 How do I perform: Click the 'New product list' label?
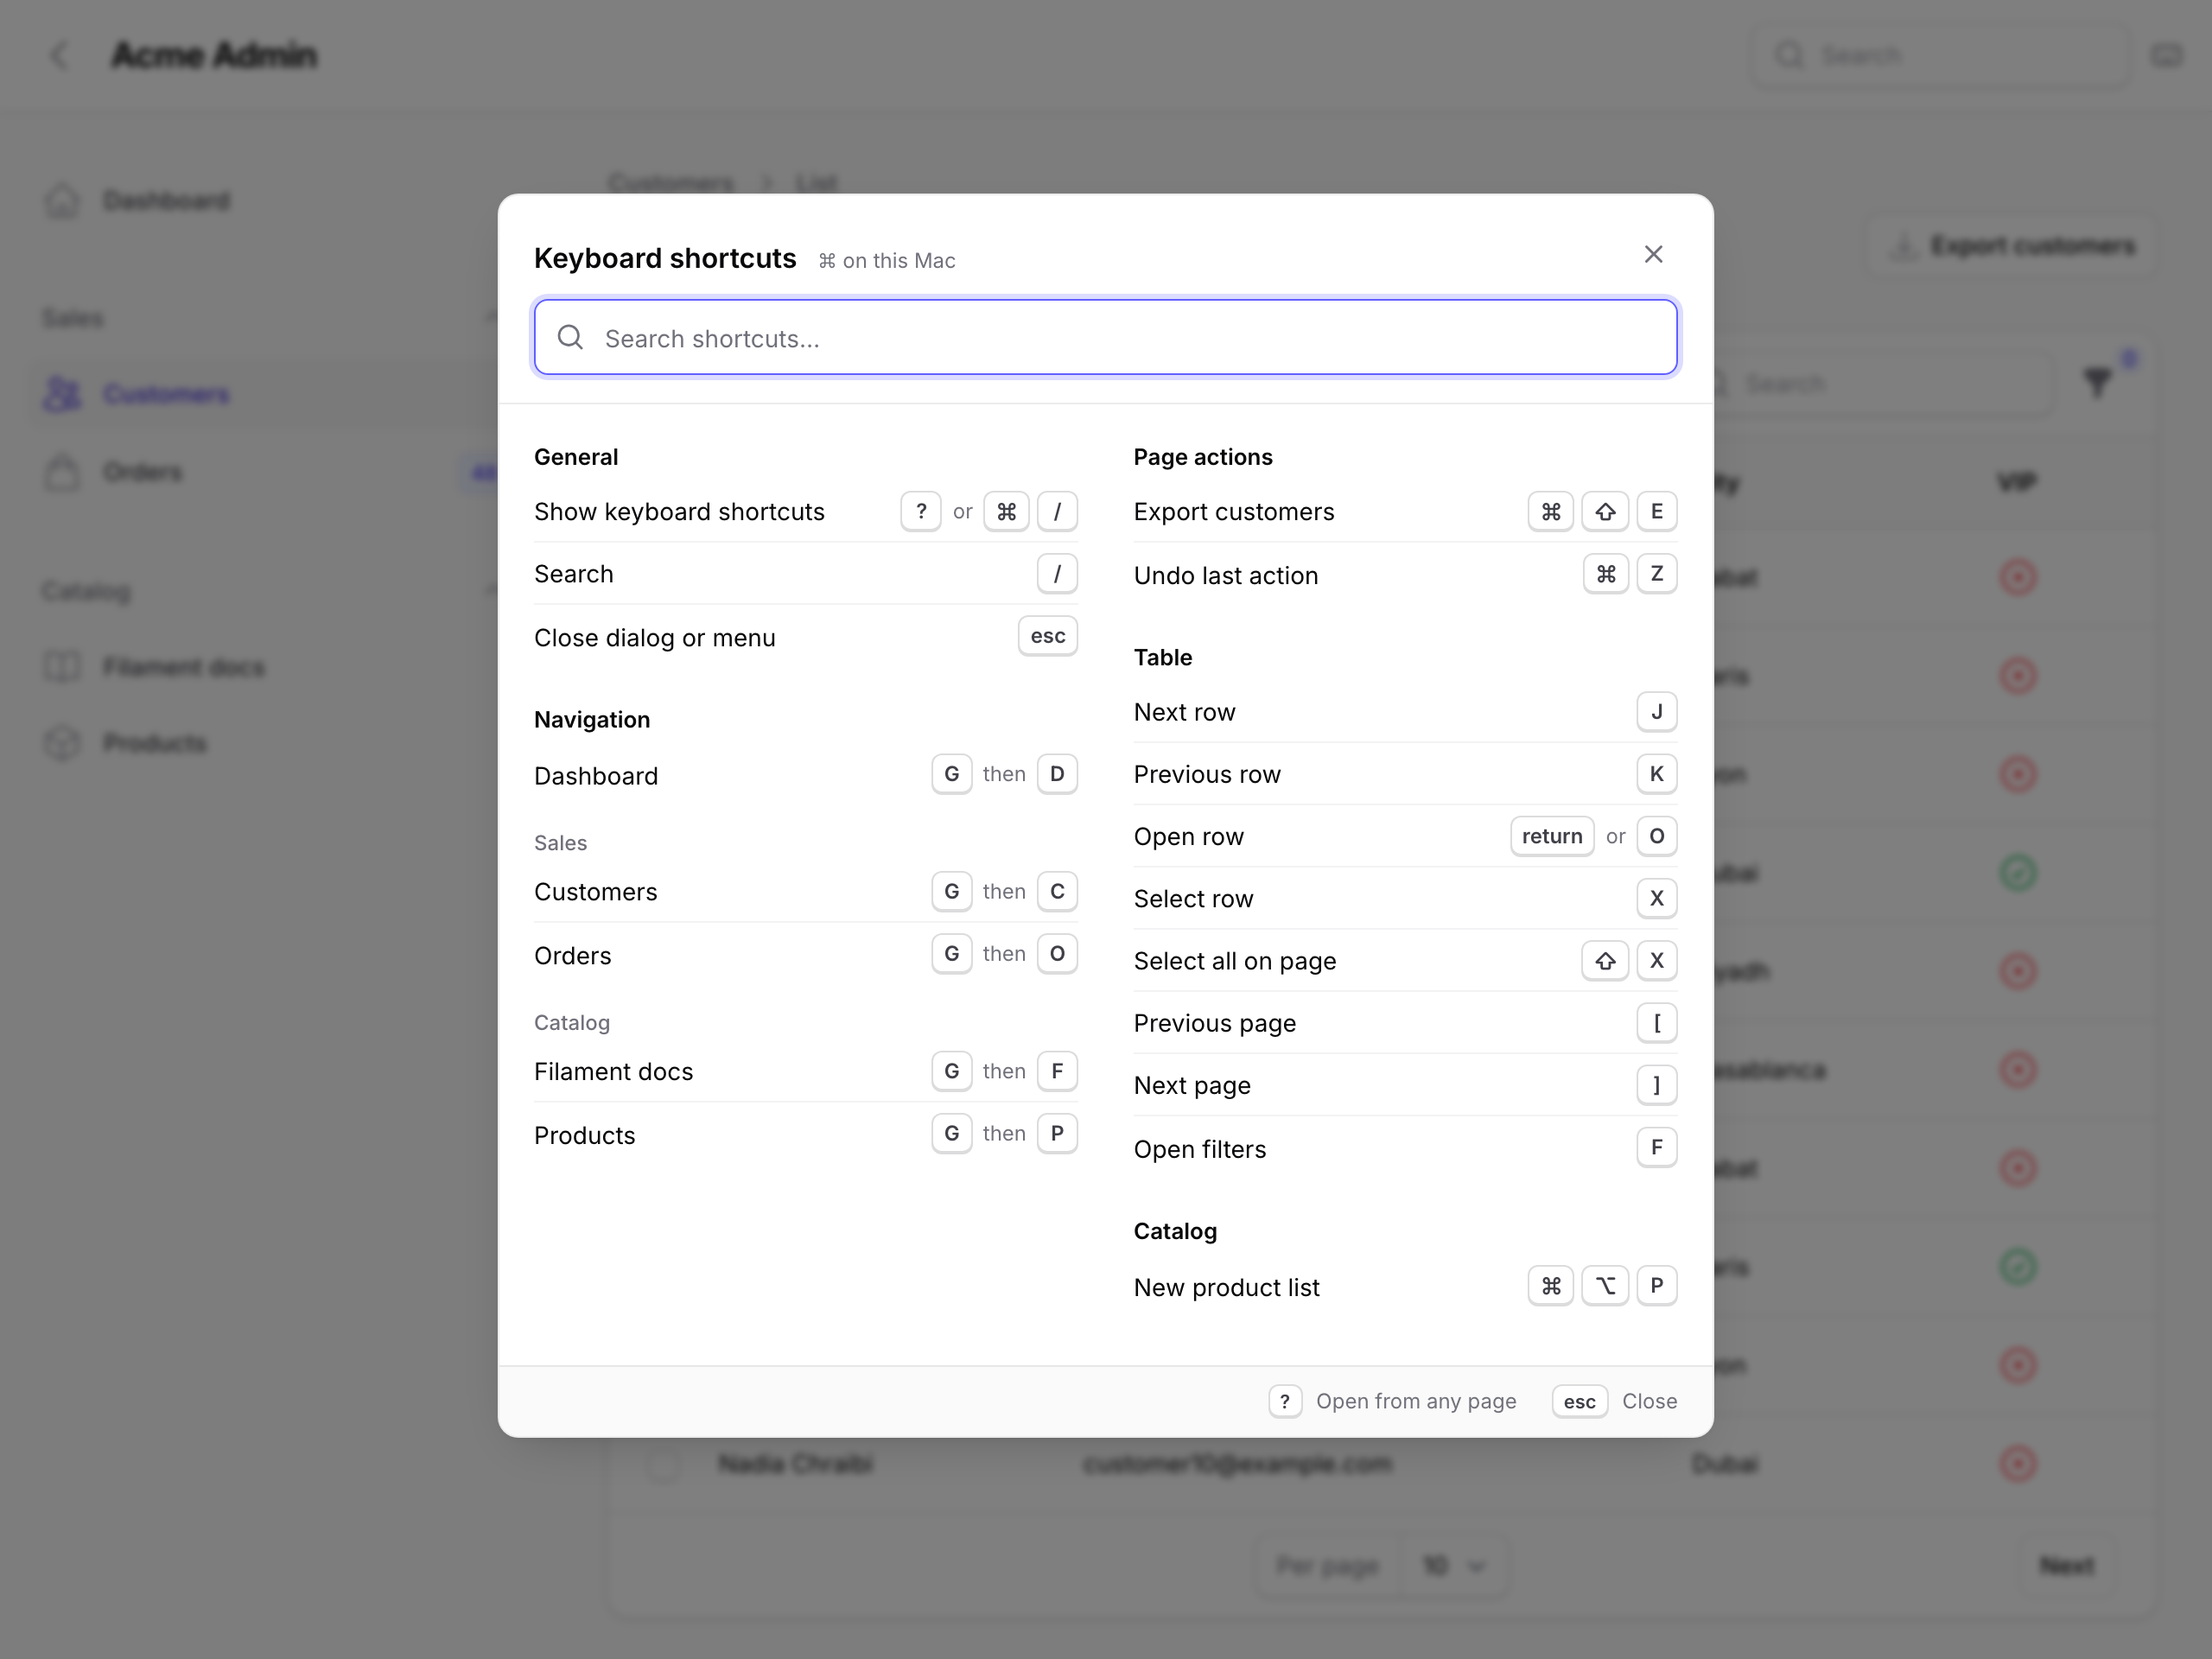click(1226, 1288)
